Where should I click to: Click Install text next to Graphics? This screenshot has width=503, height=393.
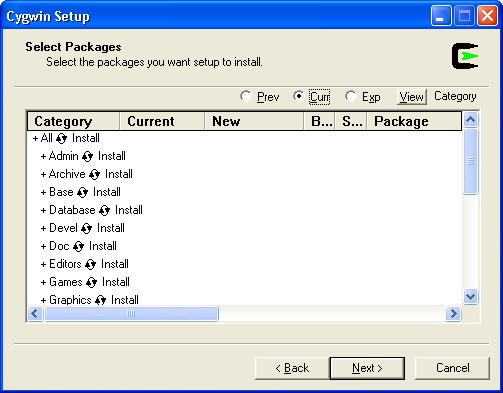pos(125,300)
